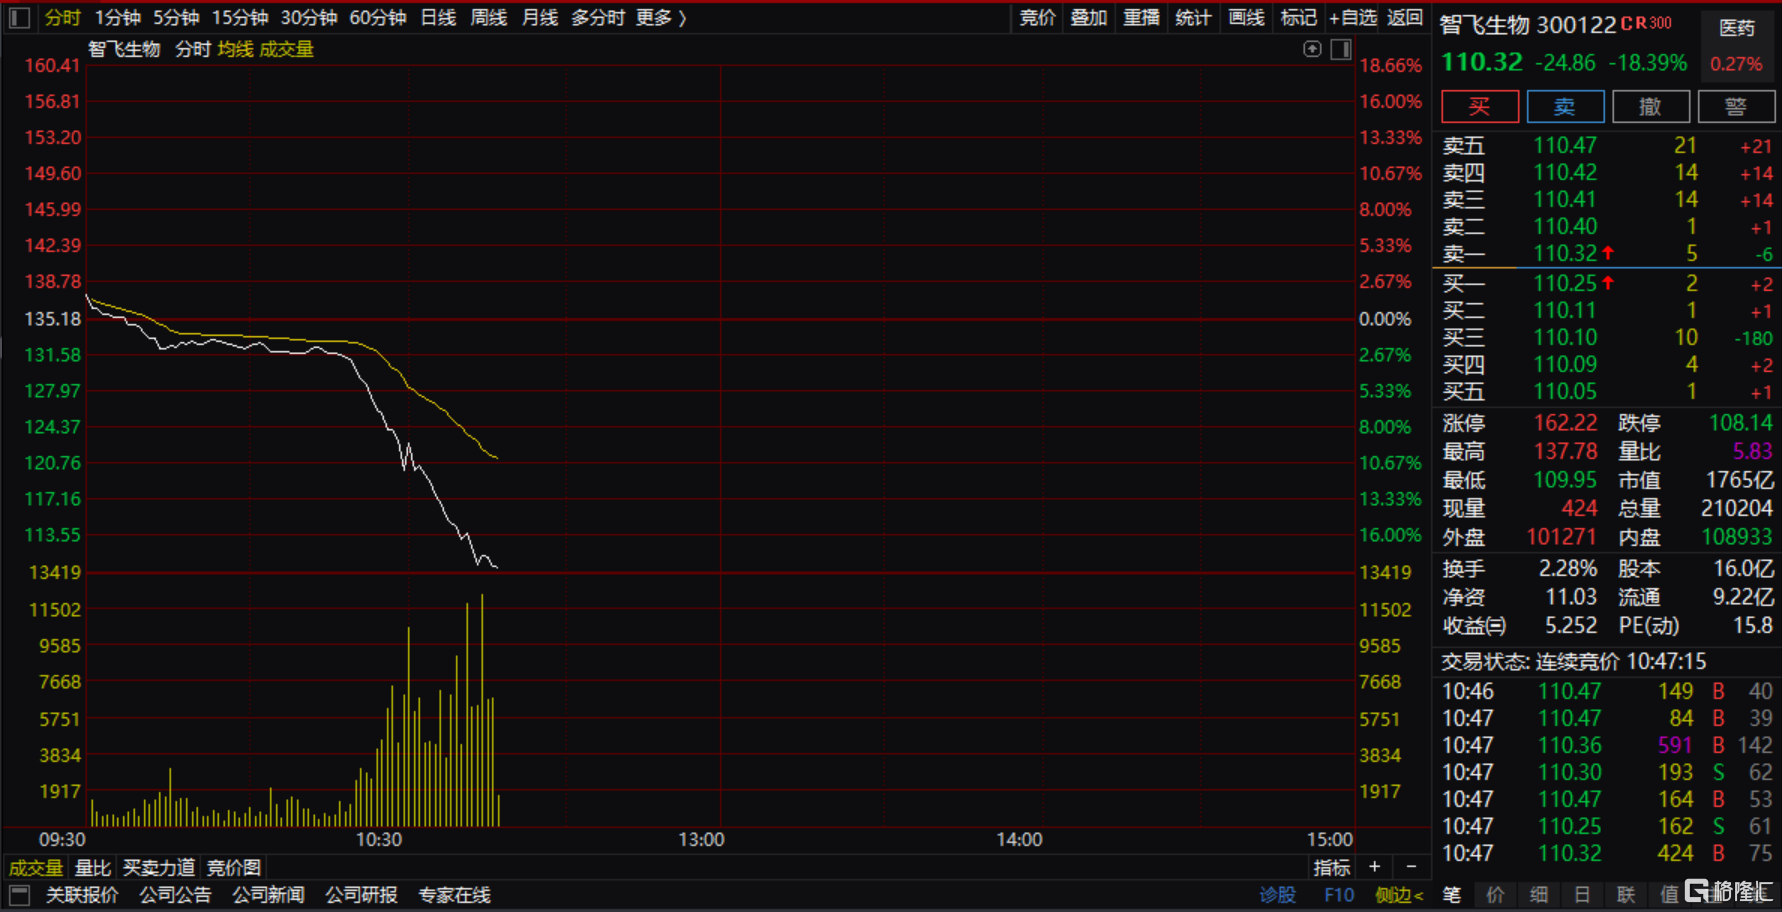Select the 日 tab in side panel
1782x912 pixels.
(x=1582, y=895)
